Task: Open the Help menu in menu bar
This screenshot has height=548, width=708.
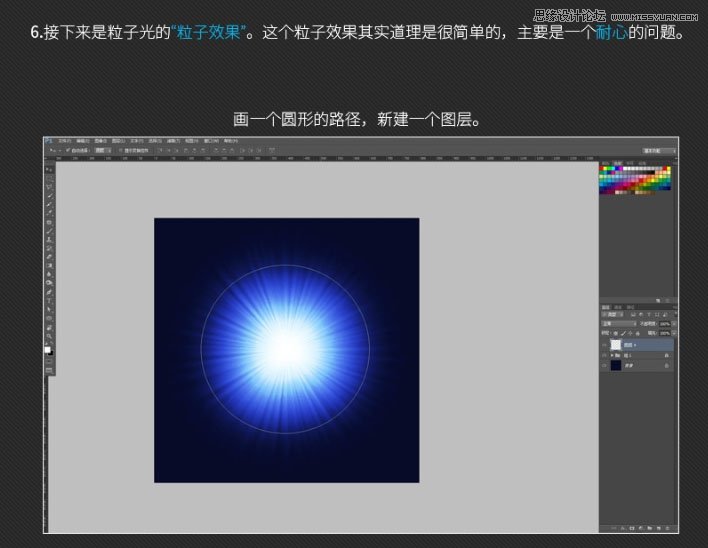Action: coord(230,141)
